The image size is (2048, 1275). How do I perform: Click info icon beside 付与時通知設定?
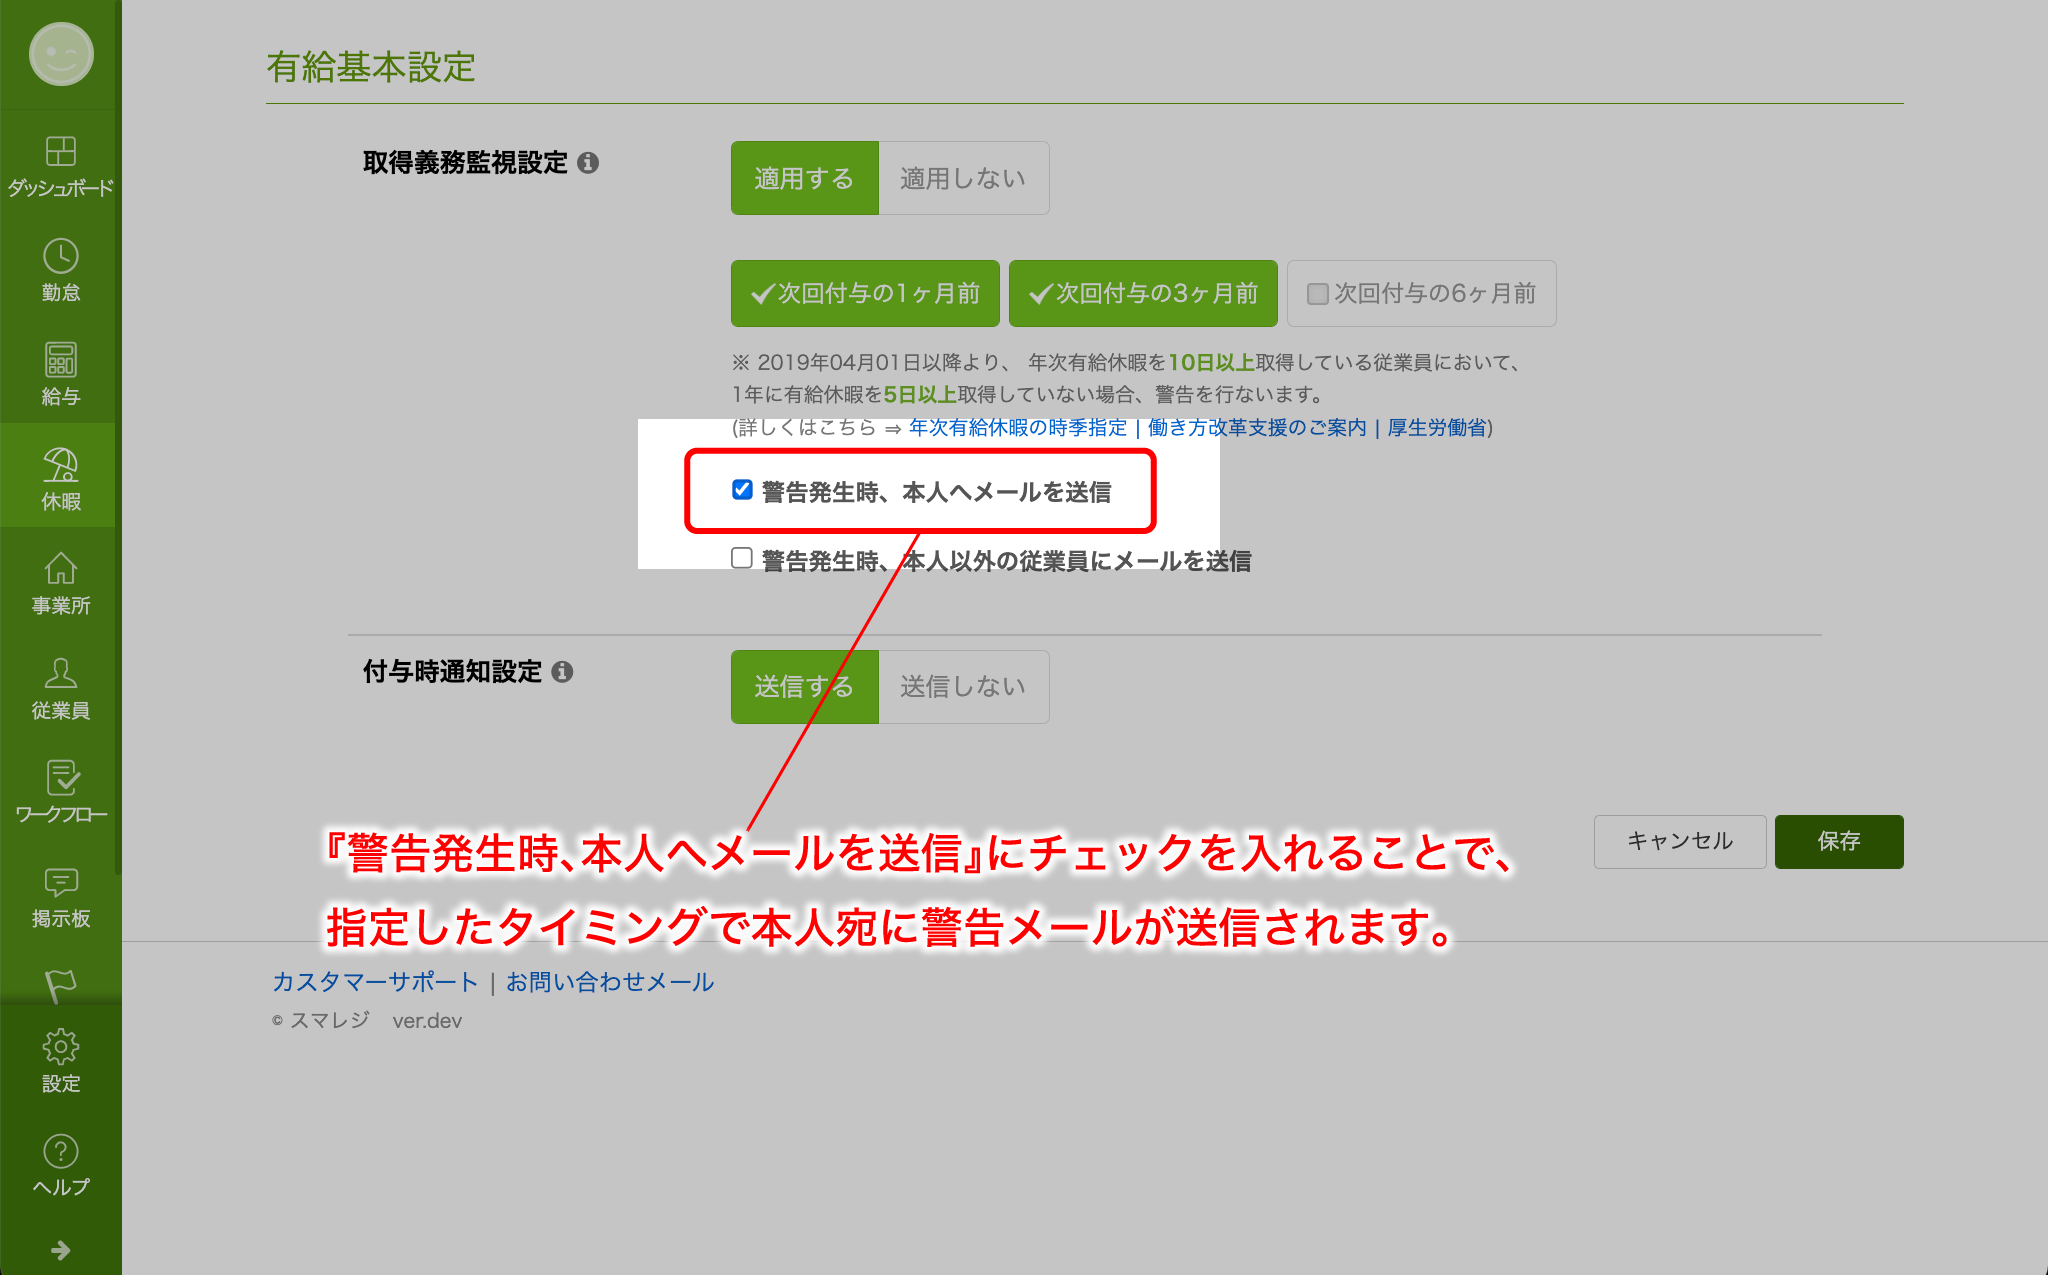coord(562,671)
